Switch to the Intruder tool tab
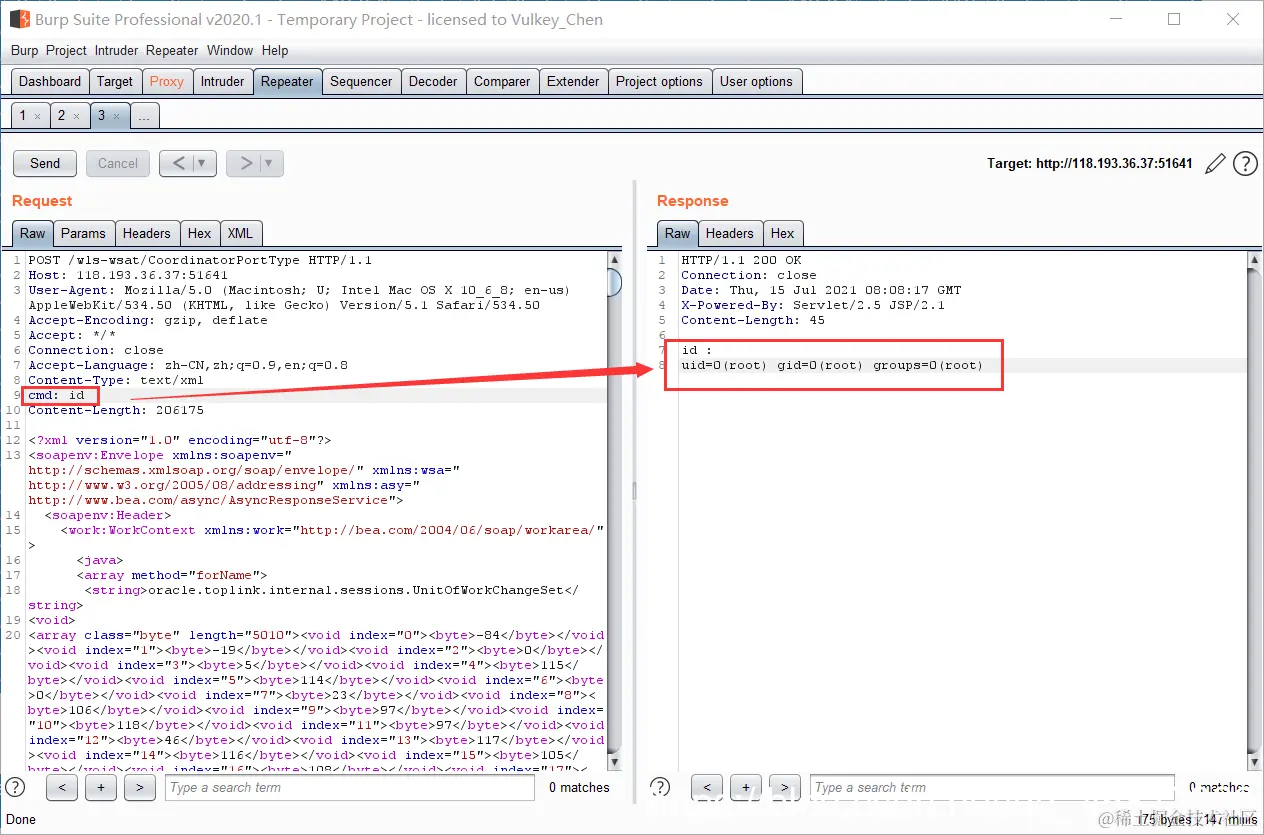The width and height of the screenshot is (1264, 835). 222,82
